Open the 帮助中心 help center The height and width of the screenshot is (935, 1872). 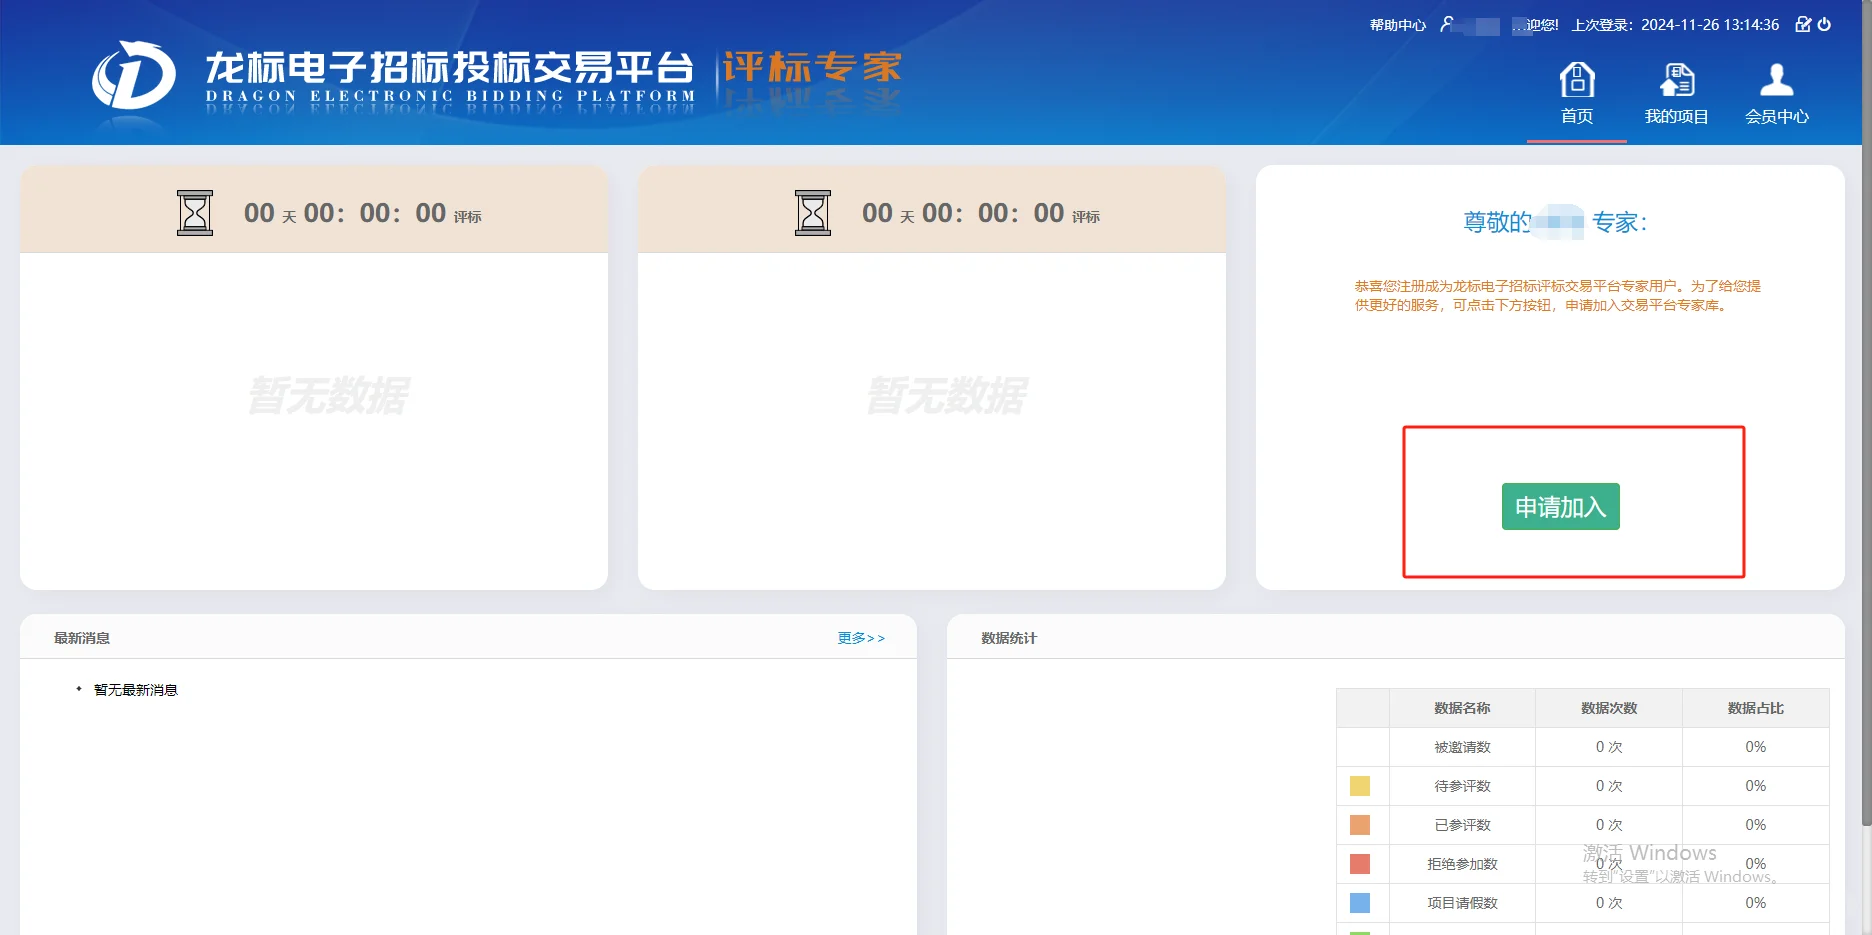click(1396, 24)
